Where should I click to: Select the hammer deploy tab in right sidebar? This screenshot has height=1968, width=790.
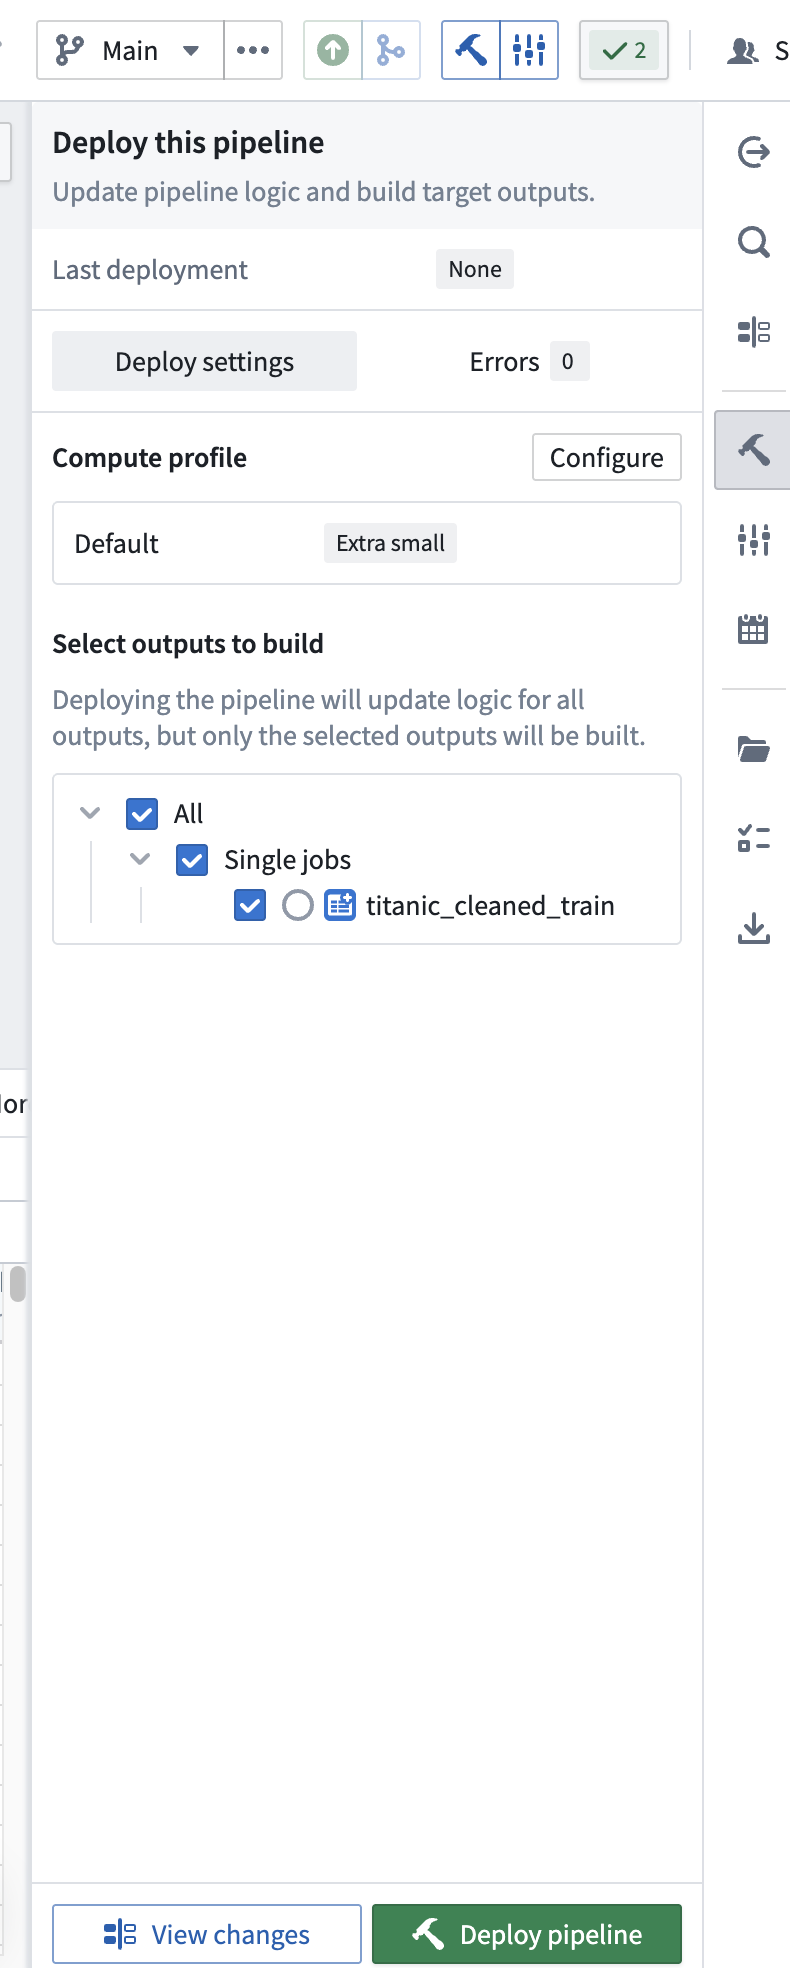pyautogui.click(x=753, y=450)
